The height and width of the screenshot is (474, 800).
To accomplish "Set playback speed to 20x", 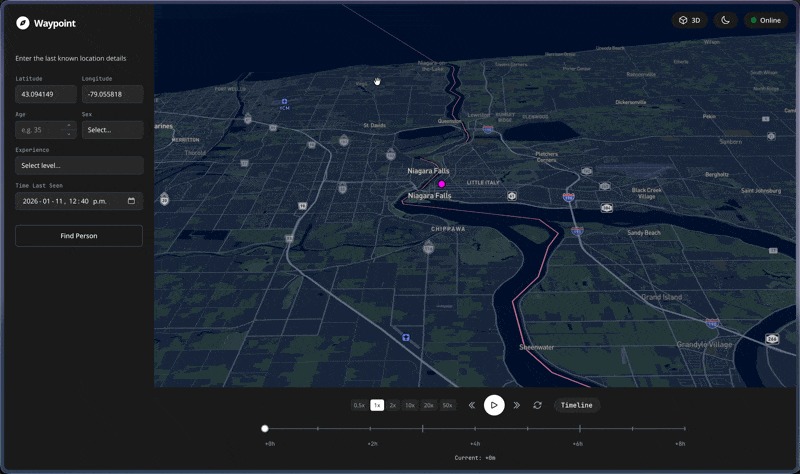I will [429, 405].
